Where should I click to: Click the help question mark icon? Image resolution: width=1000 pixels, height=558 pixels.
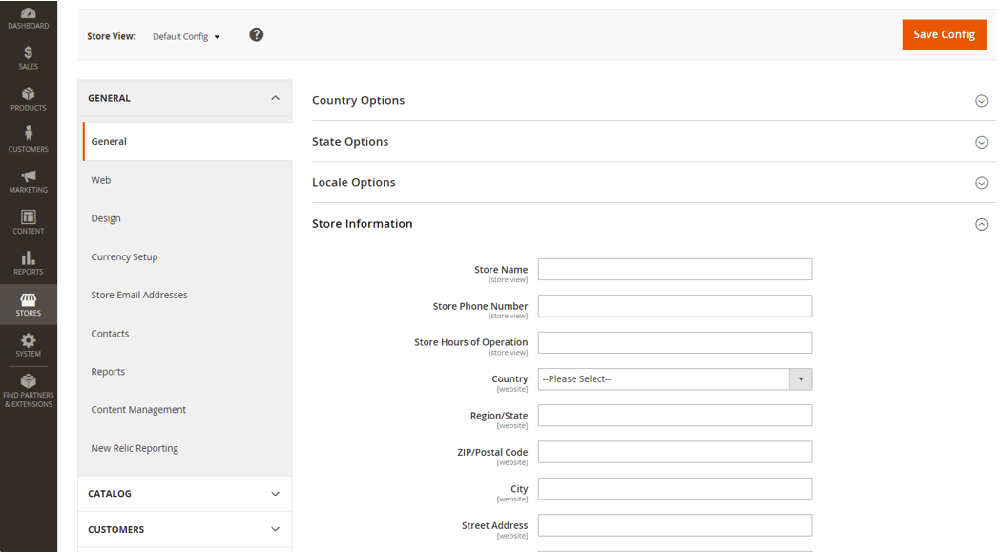(x=256, y=35)
